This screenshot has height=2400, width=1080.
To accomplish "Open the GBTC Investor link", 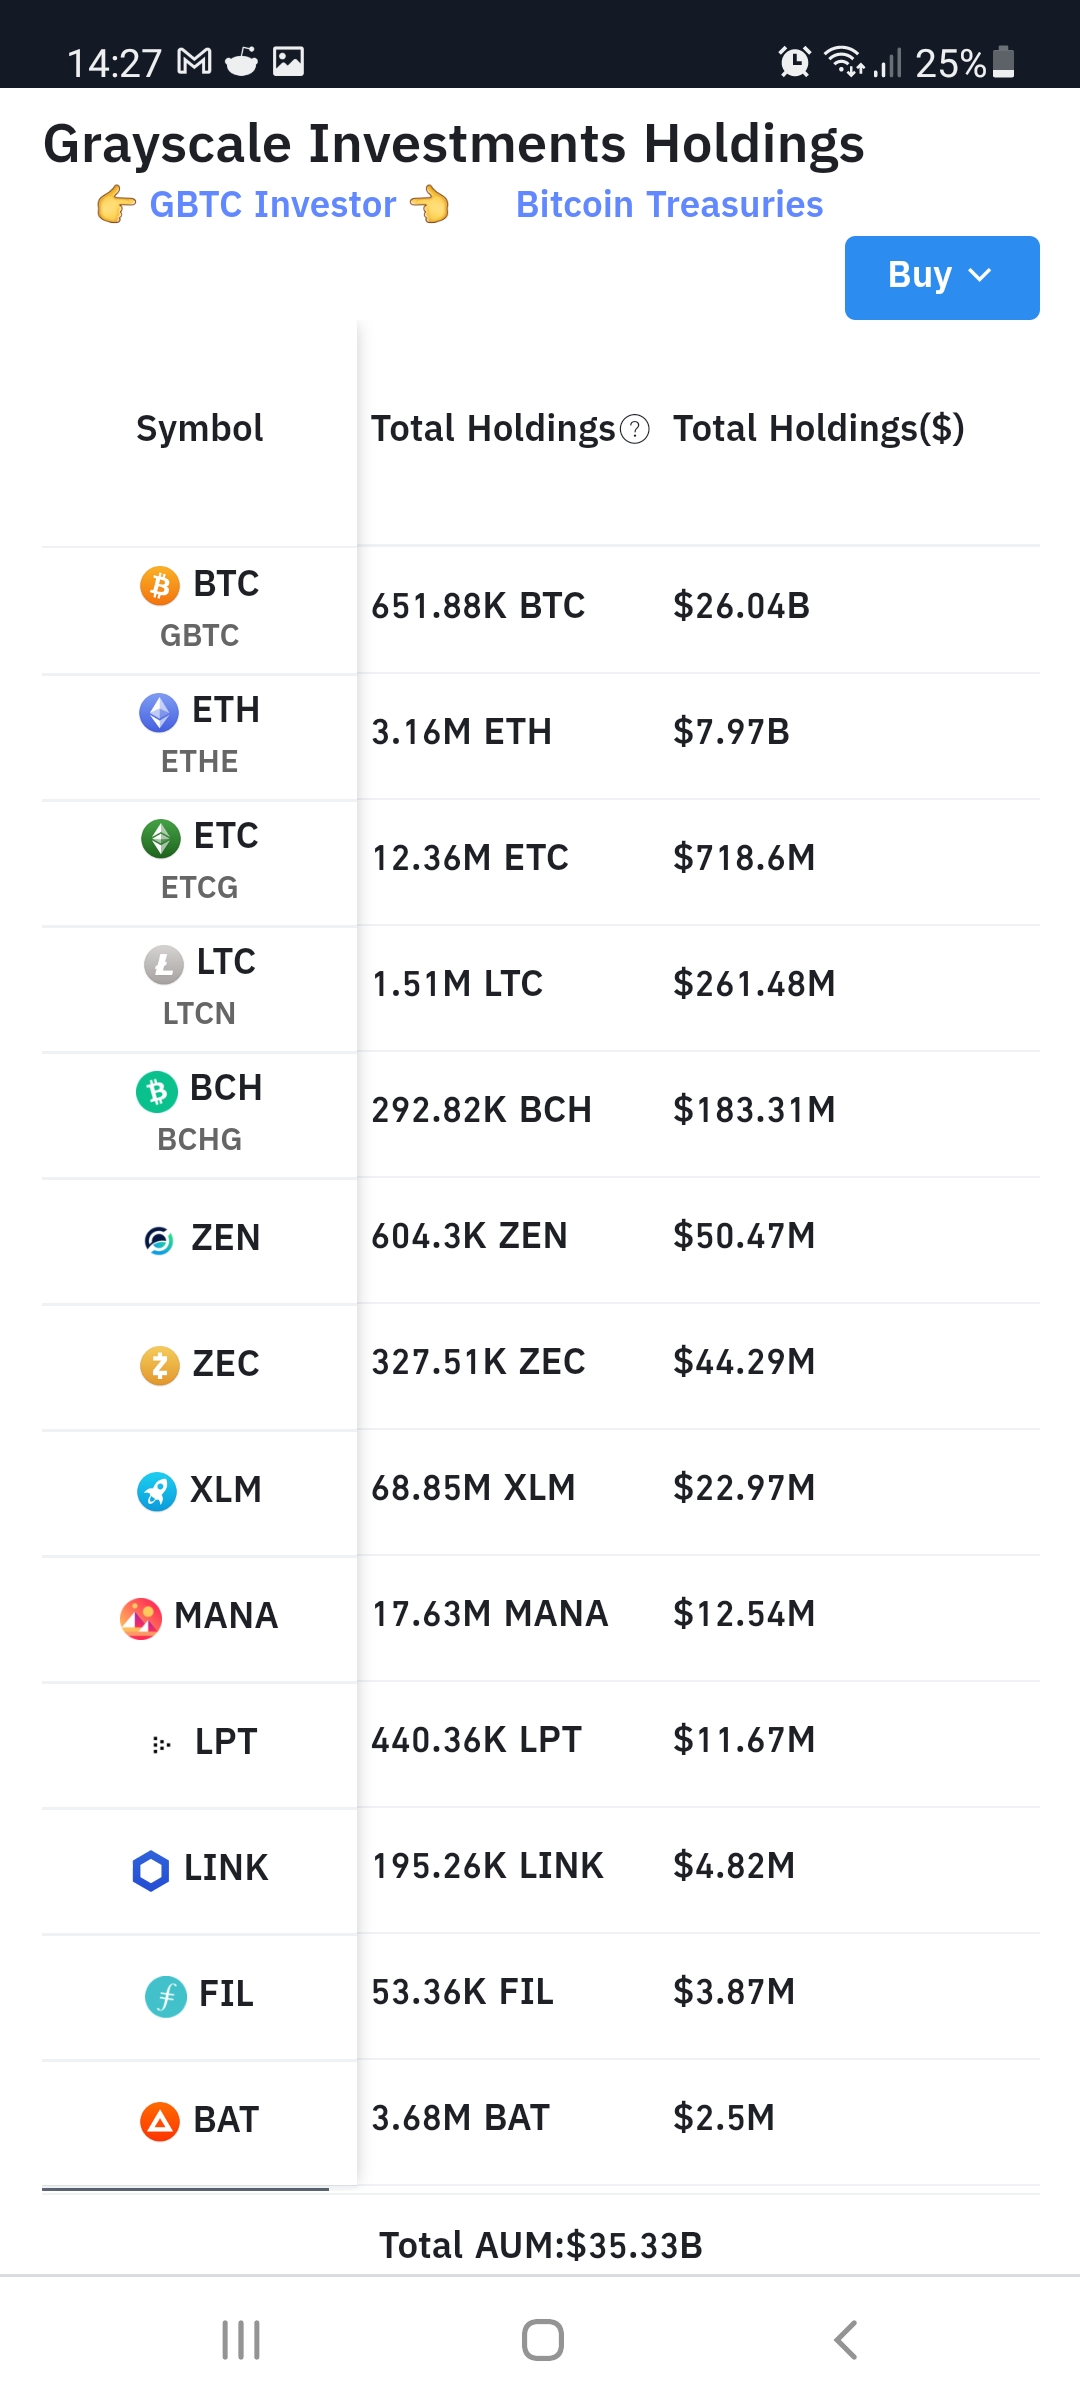I will click(272, 205).
